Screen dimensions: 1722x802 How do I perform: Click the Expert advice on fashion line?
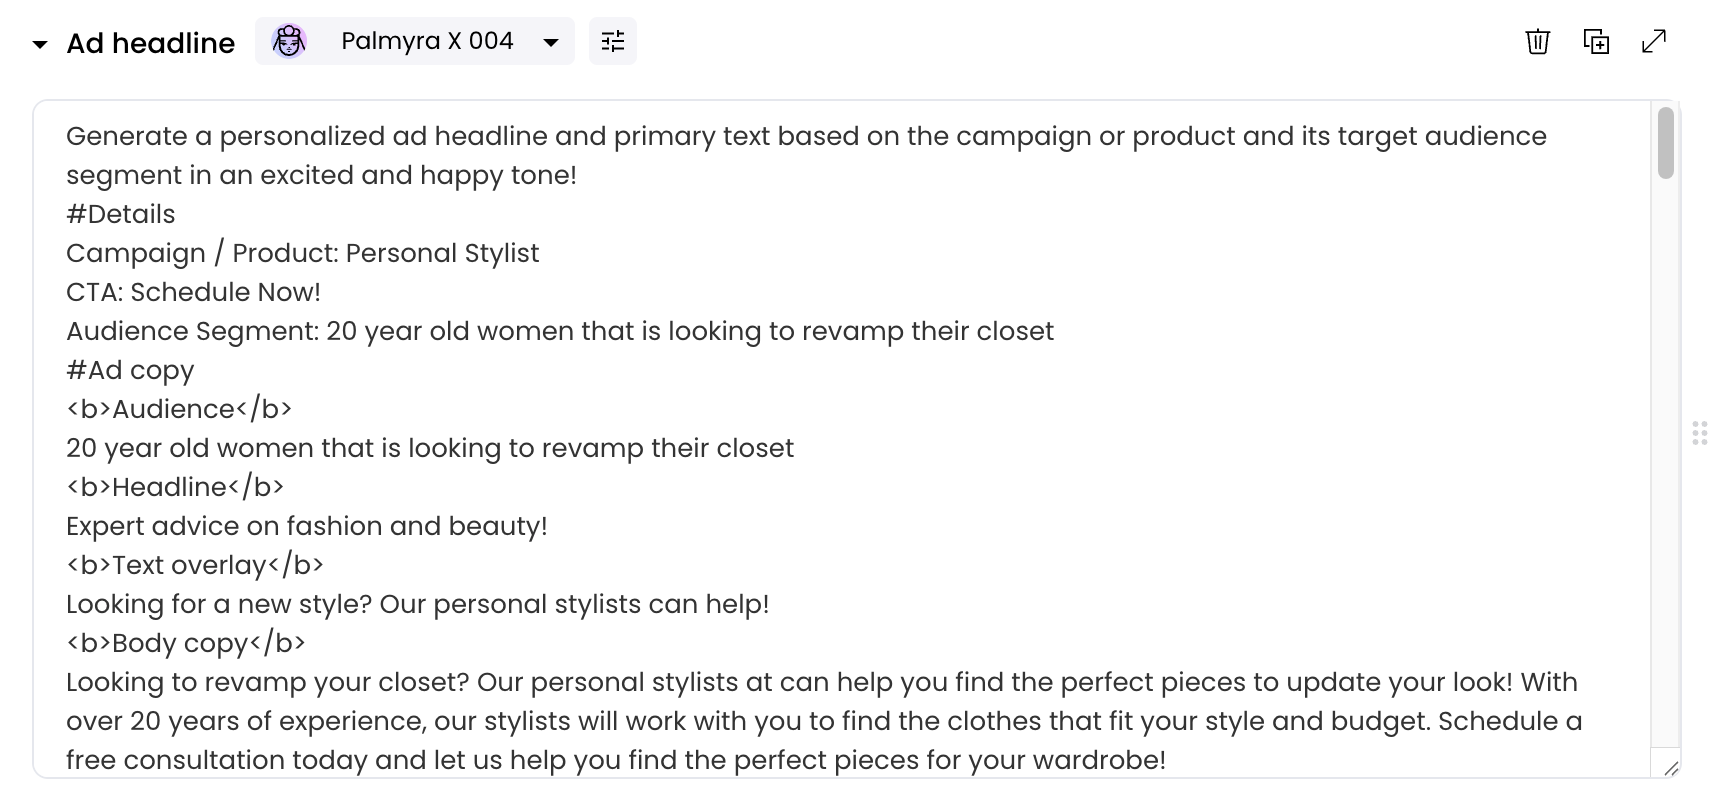[307, 526]
